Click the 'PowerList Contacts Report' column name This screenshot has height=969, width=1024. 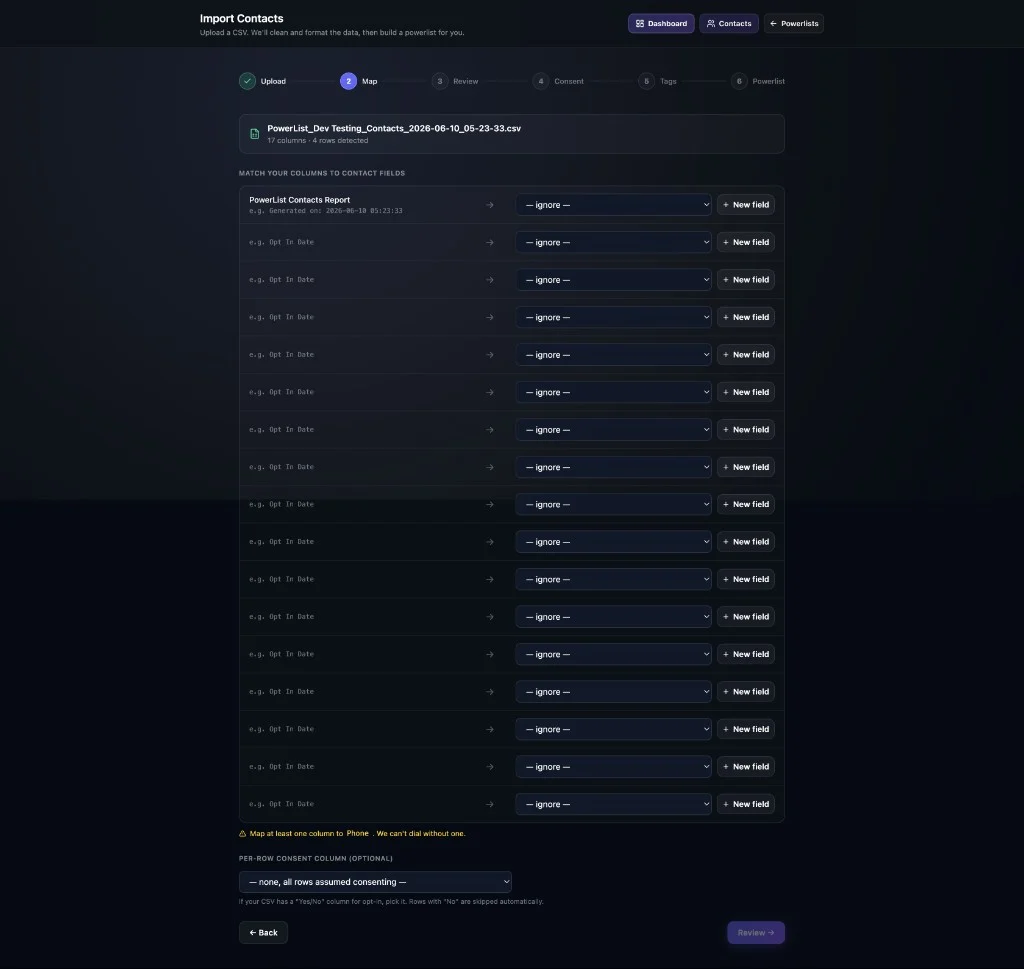(300, 200)
